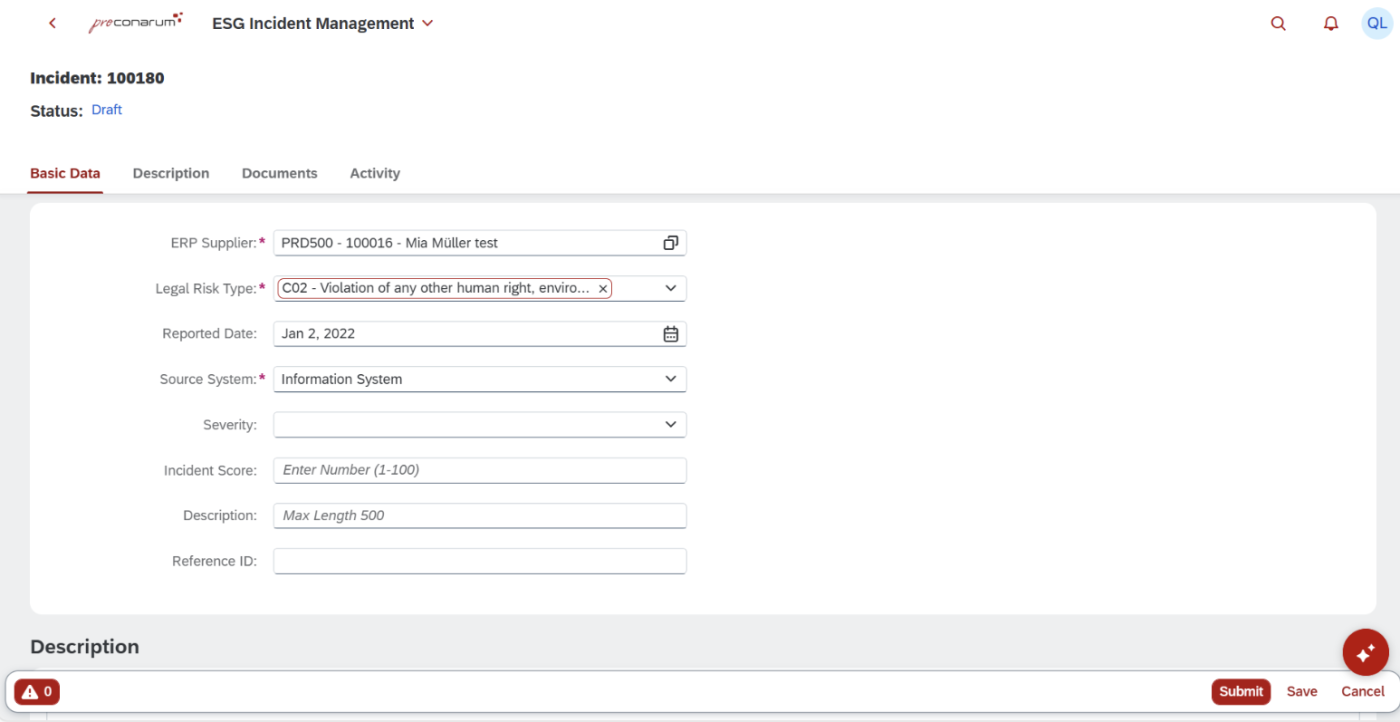Expand the Legal Risk Type dropdown

(670, 288)
